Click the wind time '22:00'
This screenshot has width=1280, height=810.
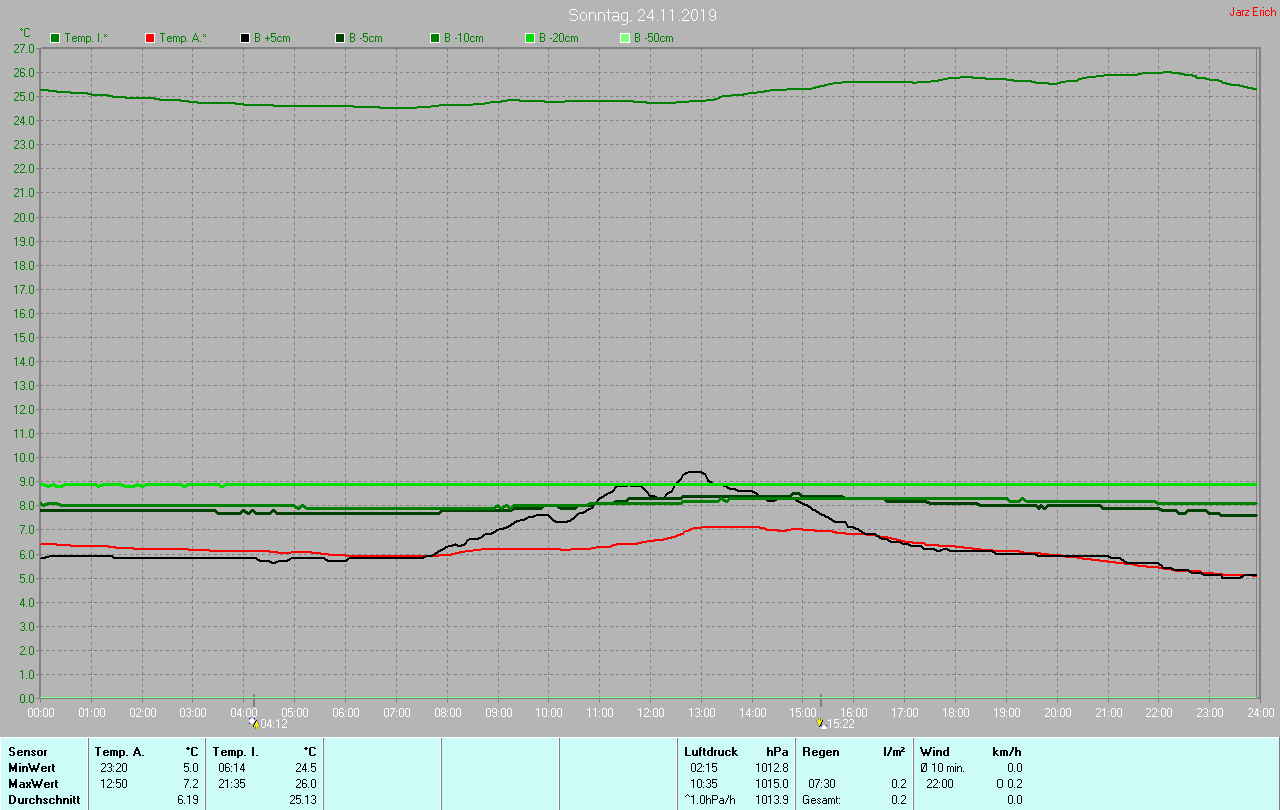click(x=940, y=783)
